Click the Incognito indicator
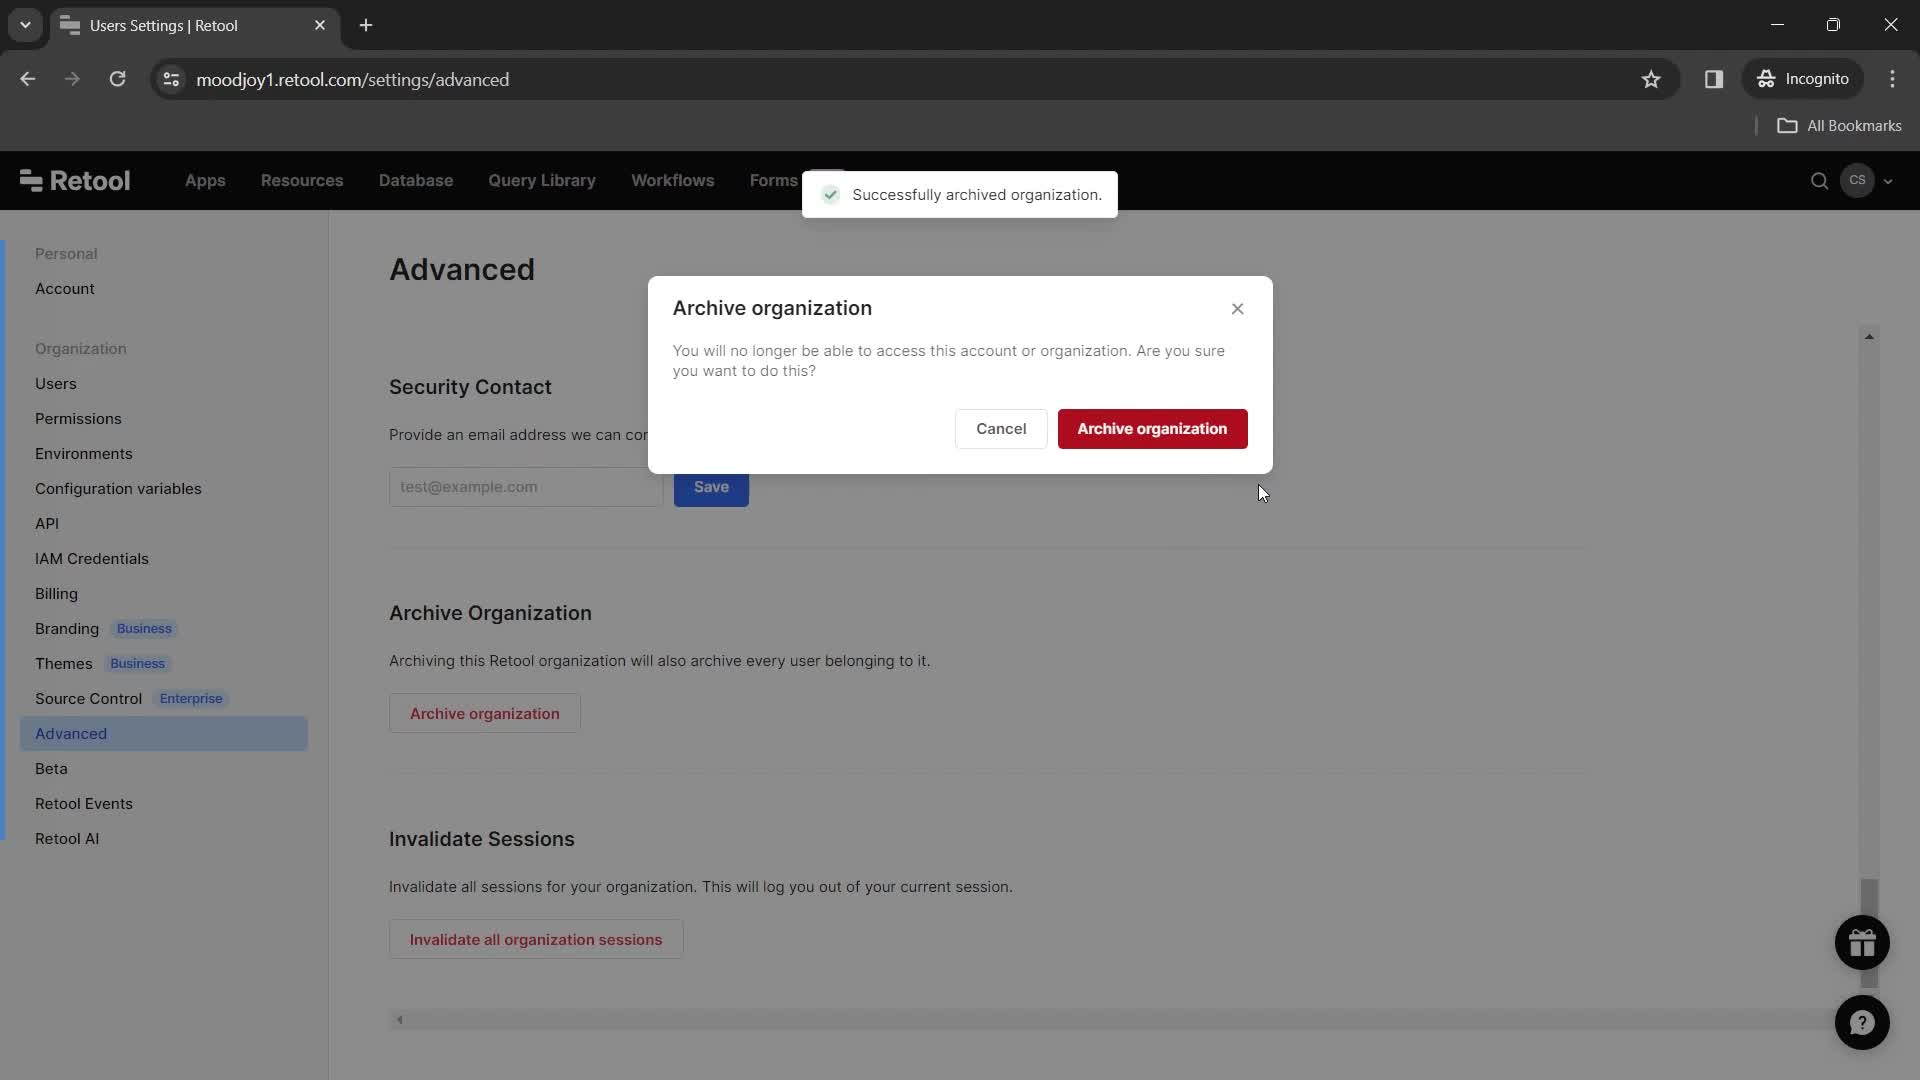 (1803, 79)
